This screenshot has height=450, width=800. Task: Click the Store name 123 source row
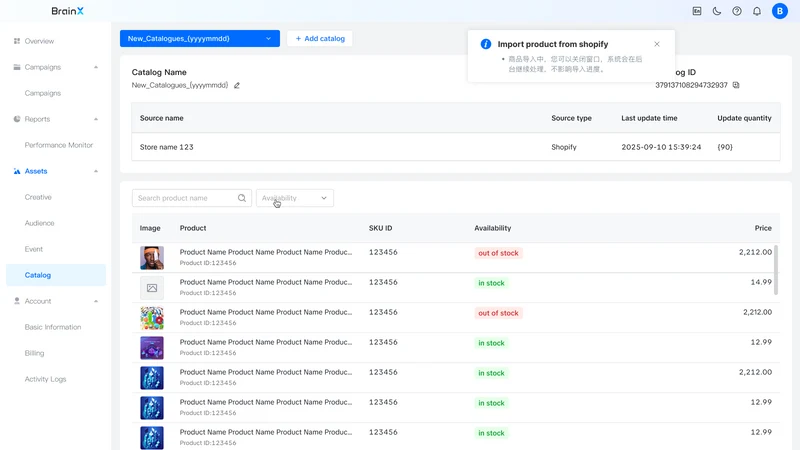pyautogui.click(x=456, y=147)
